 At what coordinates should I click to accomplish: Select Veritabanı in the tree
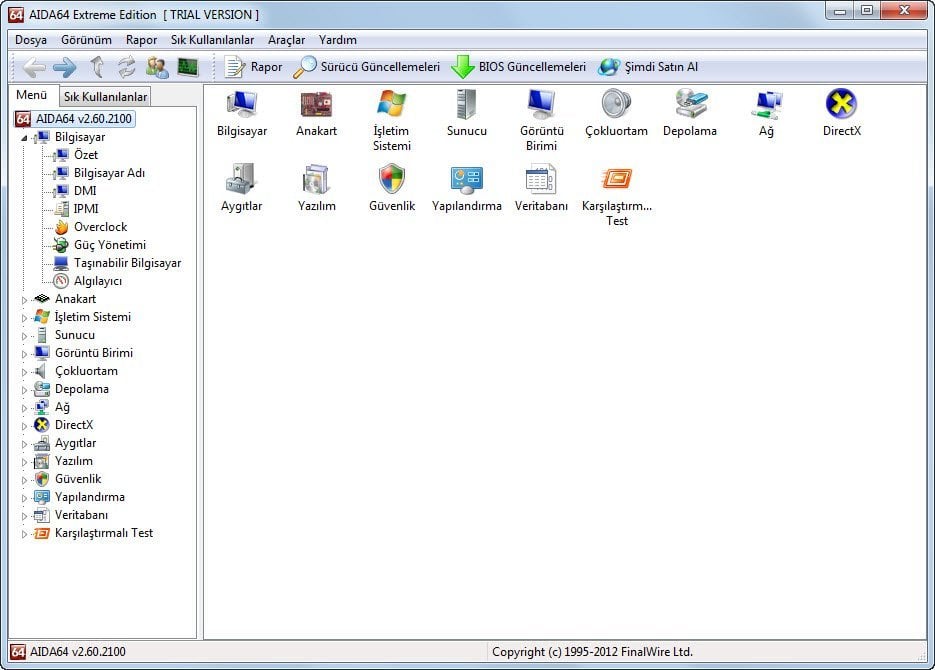point(81,515)
